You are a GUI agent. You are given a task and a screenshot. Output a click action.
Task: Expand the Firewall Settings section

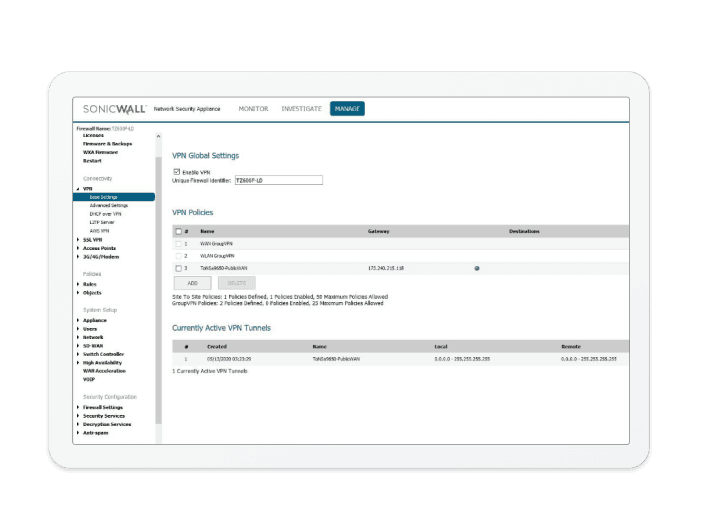coord(78,407)
